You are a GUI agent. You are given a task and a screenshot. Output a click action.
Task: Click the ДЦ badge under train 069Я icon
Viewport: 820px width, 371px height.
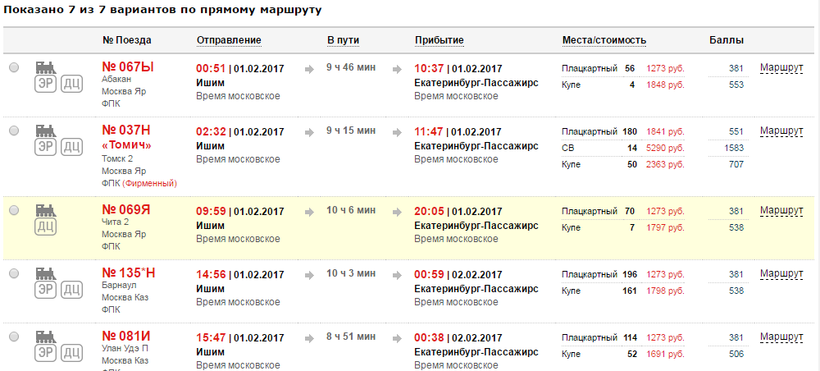45,227
